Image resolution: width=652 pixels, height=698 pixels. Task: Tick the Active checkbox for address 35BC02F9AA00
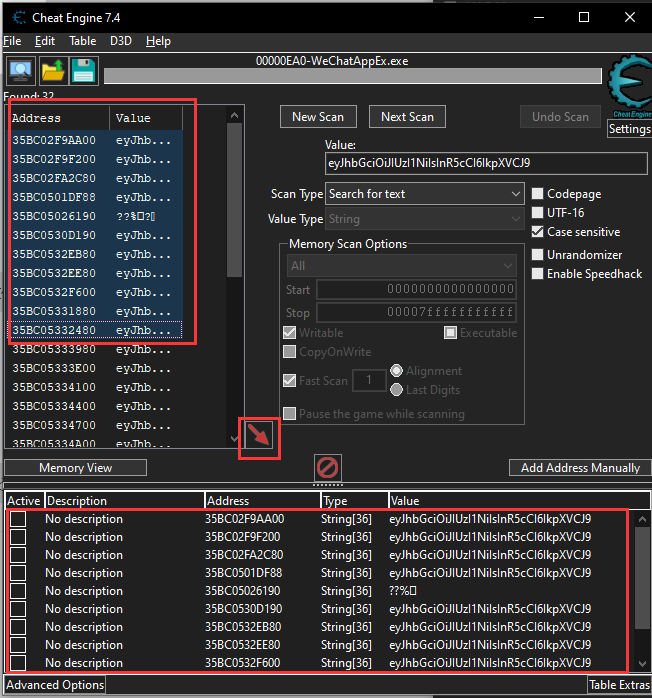[18, 519]
